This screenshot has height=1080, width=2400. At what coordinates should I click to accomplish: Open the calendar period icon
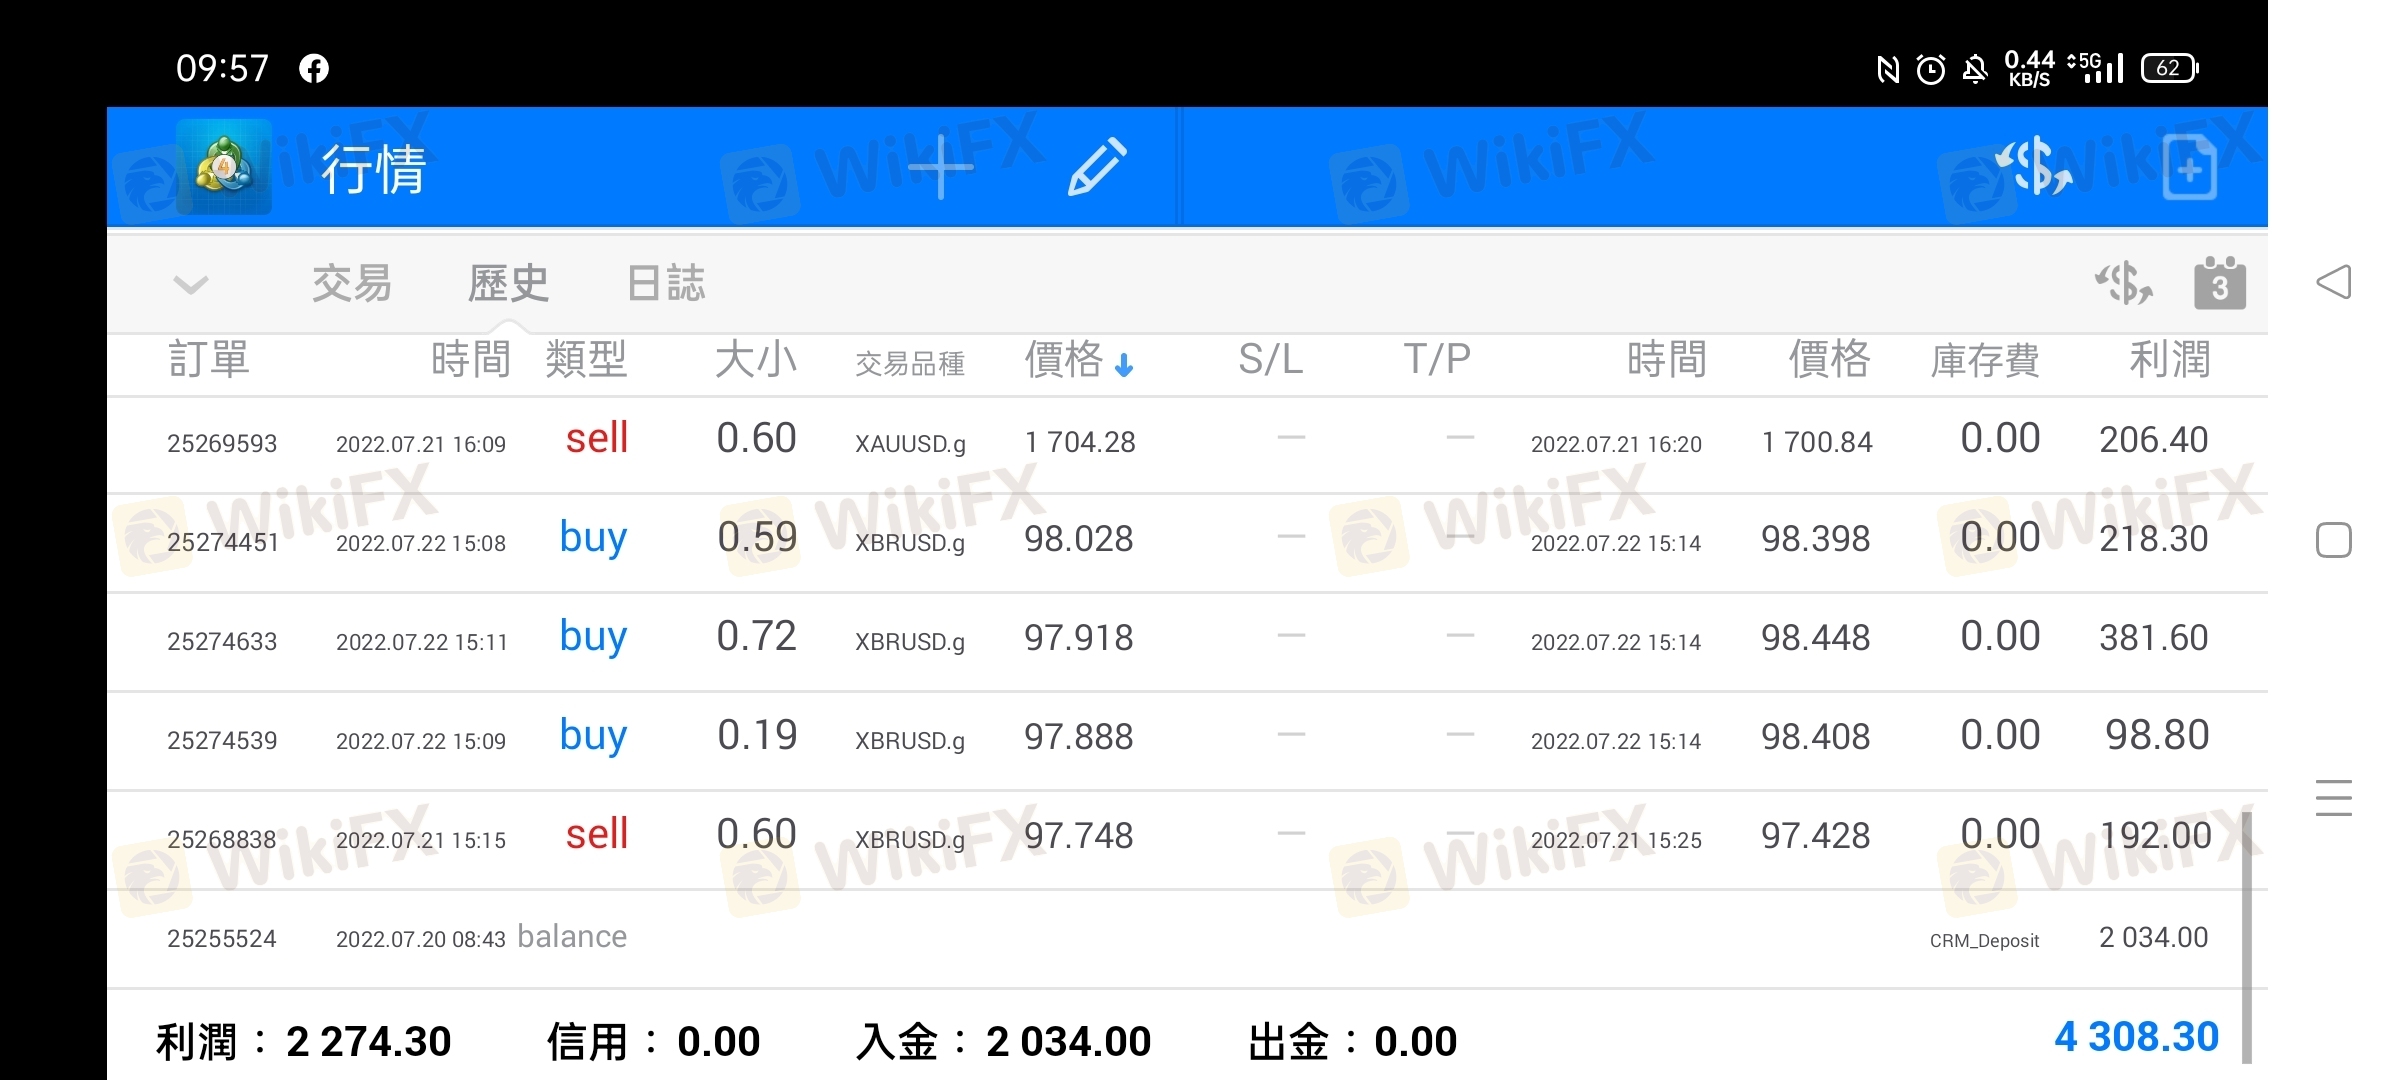pyautogui.click(x=2220, y=284)
